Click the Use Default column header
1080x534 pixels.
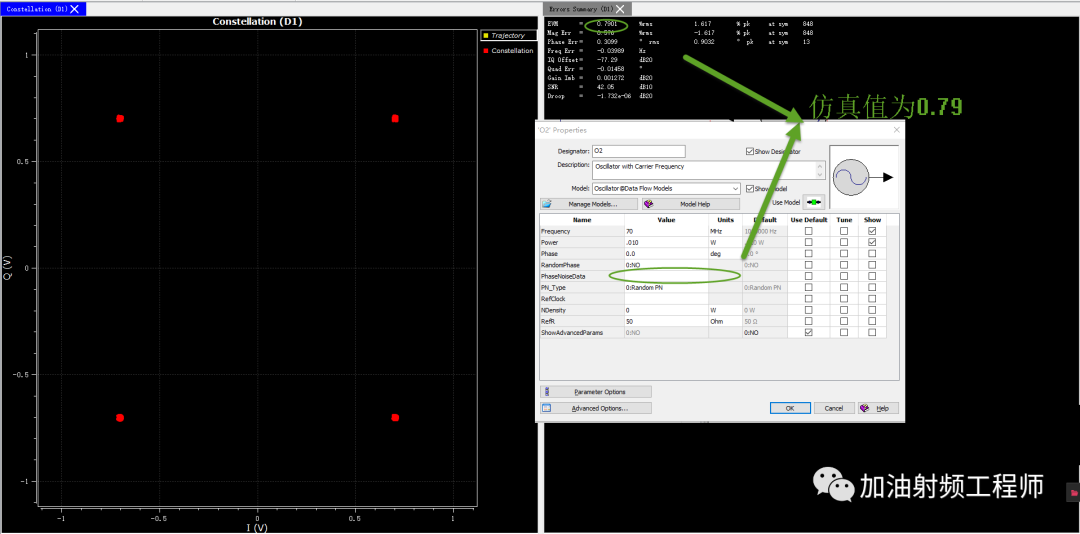(809, 220)
